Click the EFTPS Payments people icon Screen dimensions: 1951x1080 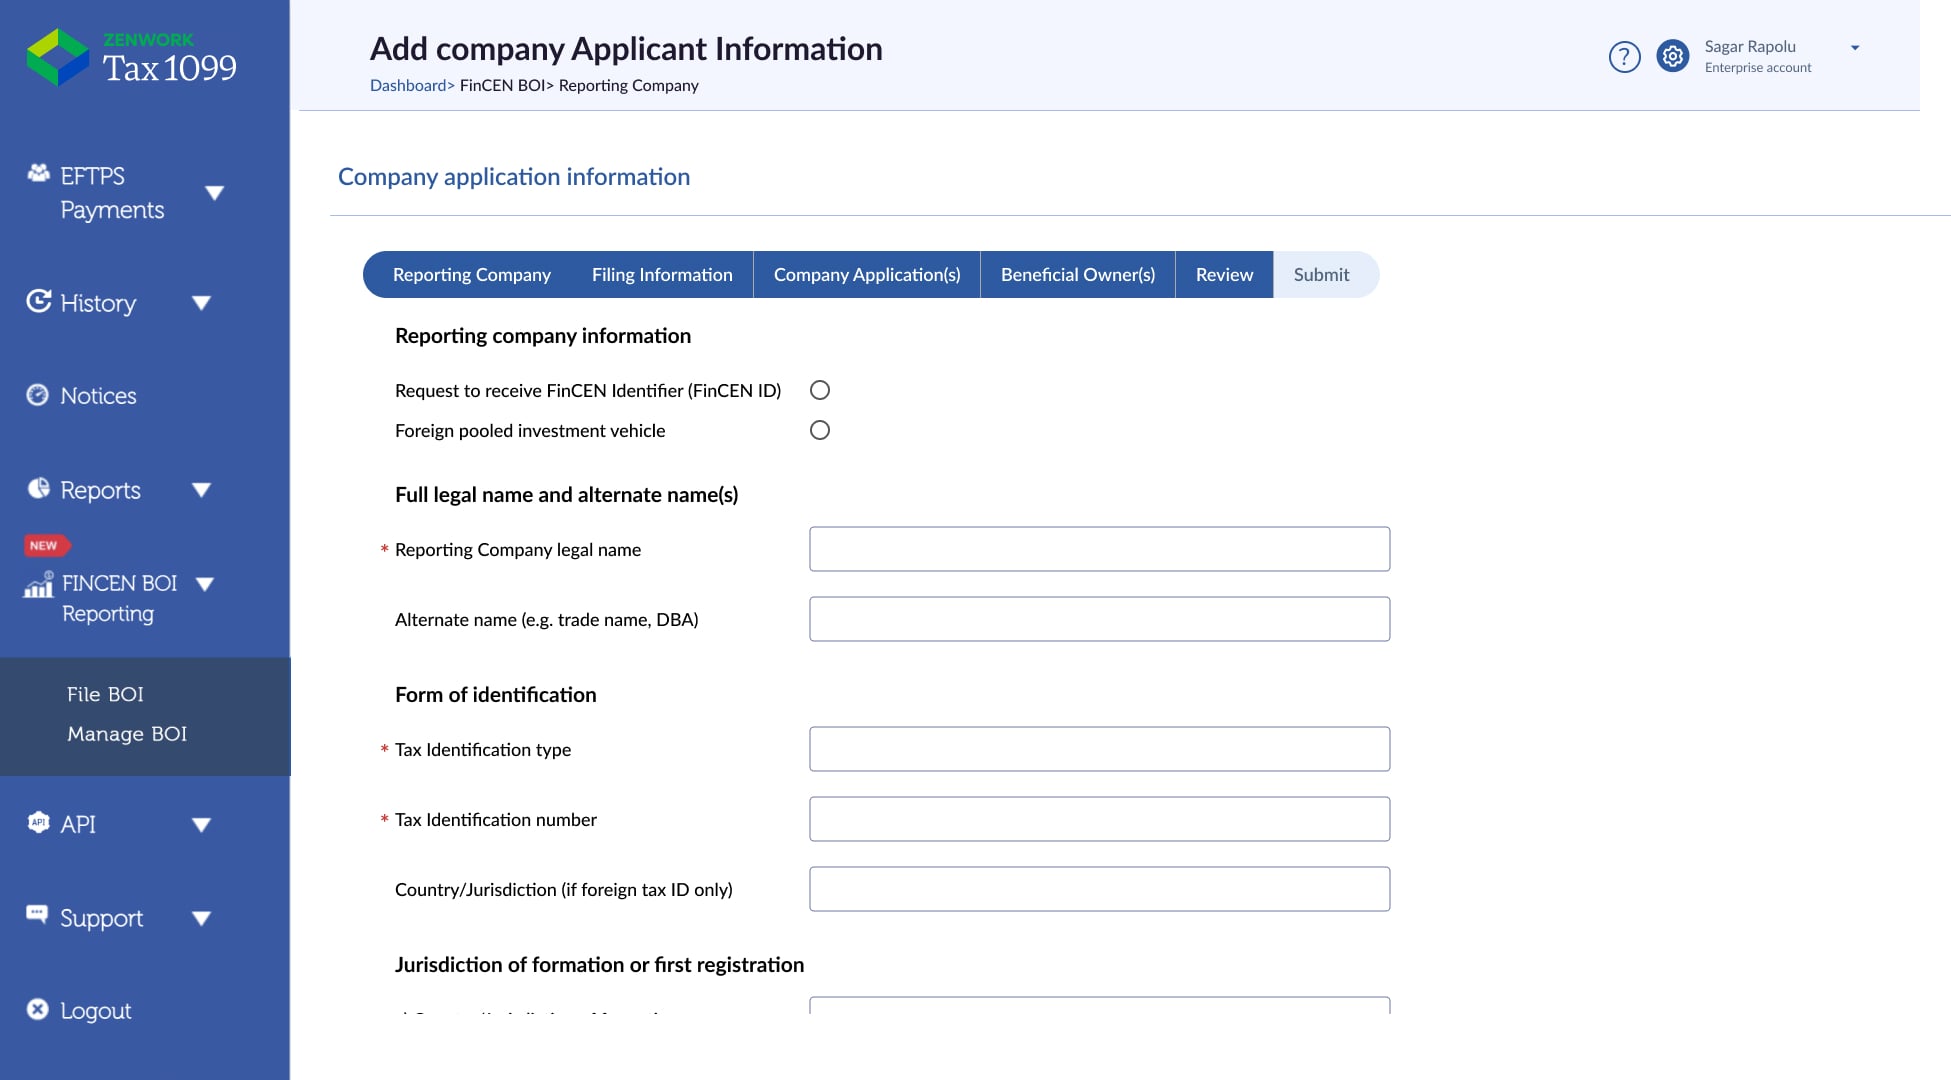(x=38, y=173)
